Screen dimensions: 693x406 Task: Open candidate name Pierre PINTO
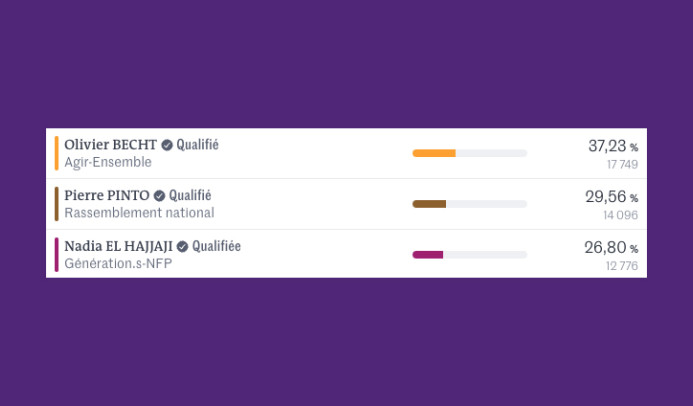click(107, 196)
